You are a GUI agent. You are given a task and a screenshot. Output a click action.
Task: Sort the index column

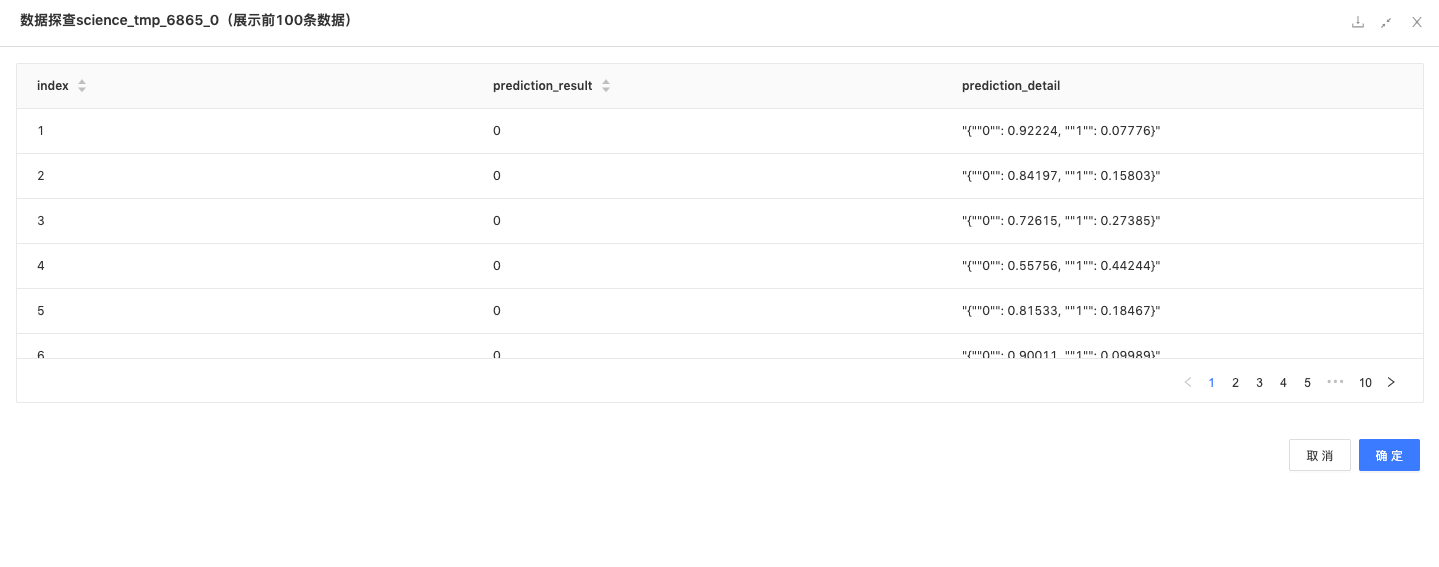click(x=82, y=86)
